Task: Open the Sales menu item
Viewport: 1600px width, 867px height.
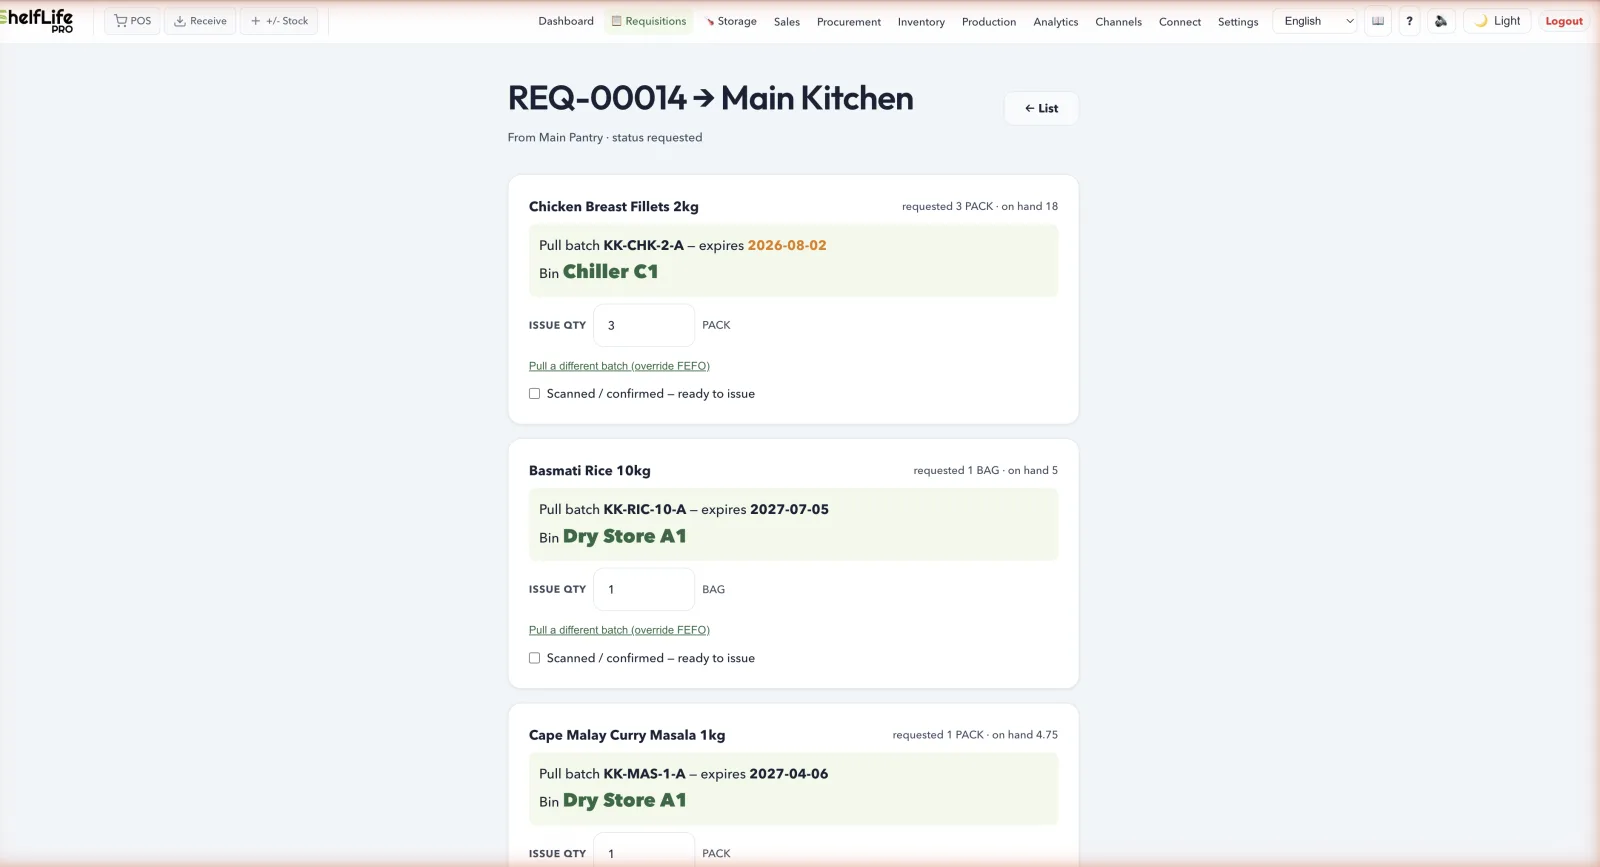Action: [x=787, y=21]
